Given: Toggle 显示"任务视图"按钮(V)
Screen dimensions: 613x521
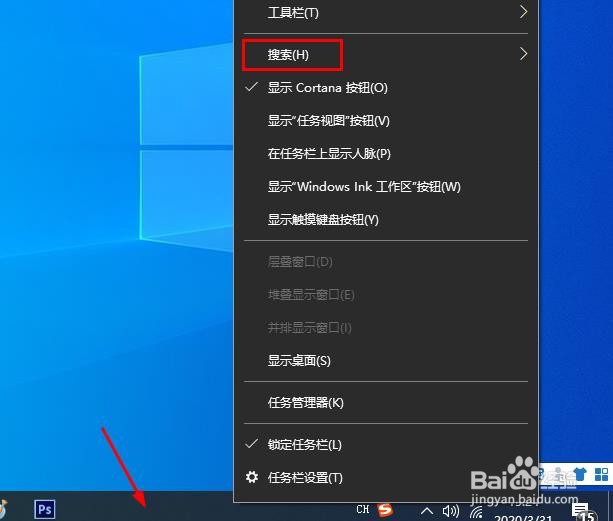Looking at the screenshot, I should (x=385, y=121).
